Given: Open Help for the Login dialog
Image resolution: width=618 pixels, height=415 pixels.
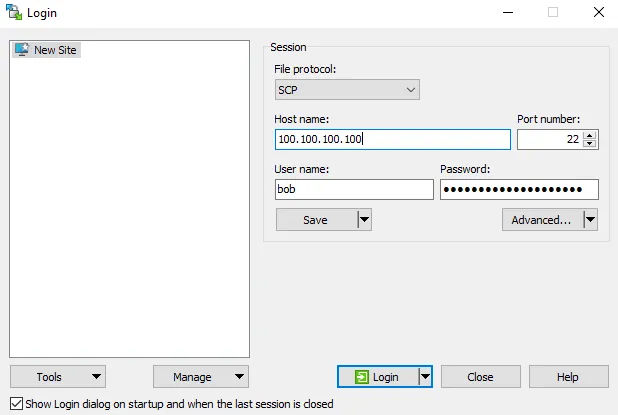Looking at the screenshot, I should (x=568, y=377).
